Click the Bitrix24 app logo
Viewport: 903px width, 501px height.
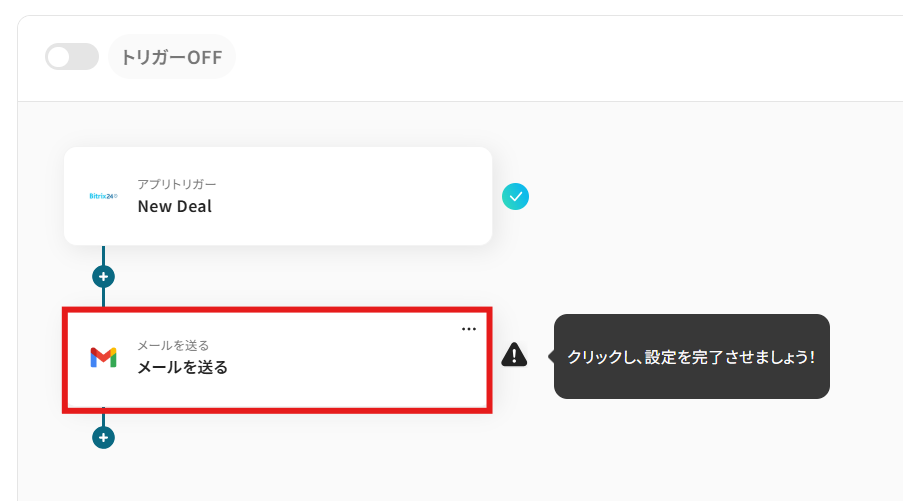(x=103, y=196)
